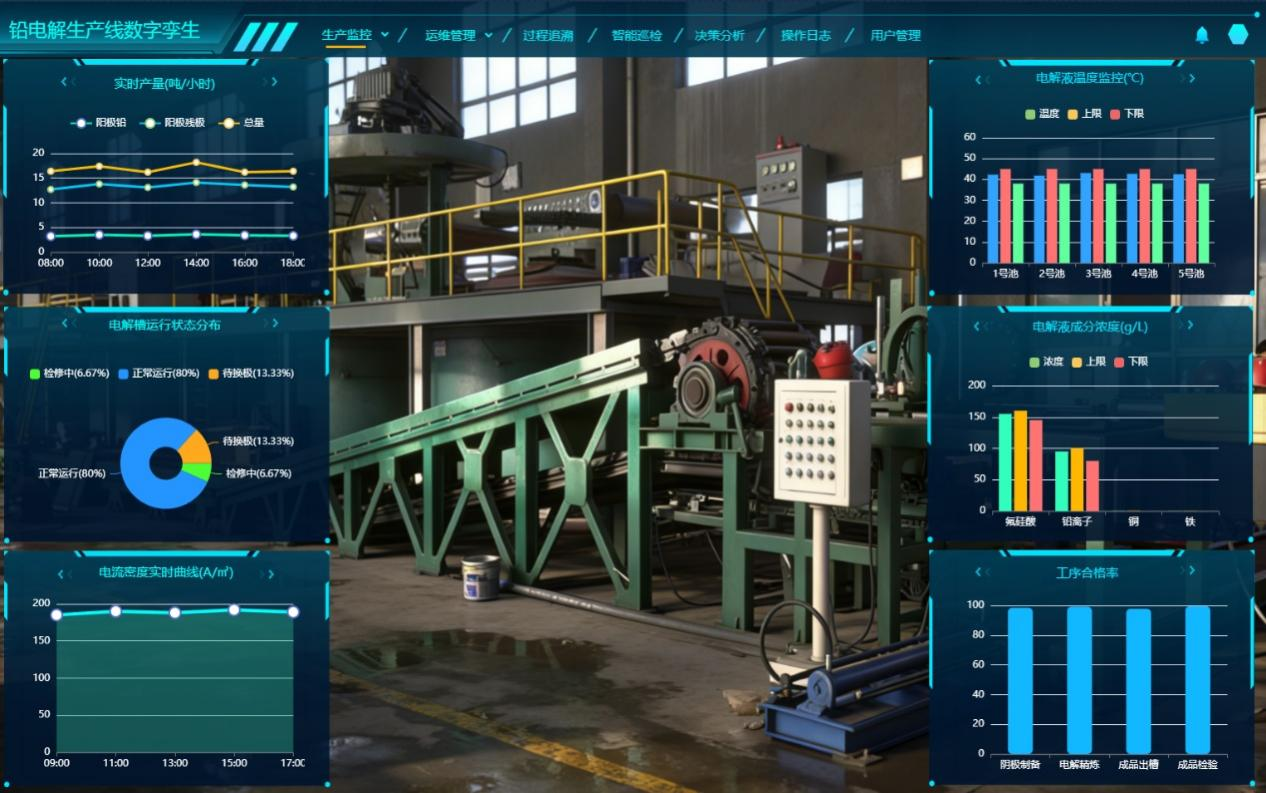Toggle the 总量 series legend item
Image resolution: width=1266 pixels, height=793 pixels.
pyautogui.click(x=242, y=123)
